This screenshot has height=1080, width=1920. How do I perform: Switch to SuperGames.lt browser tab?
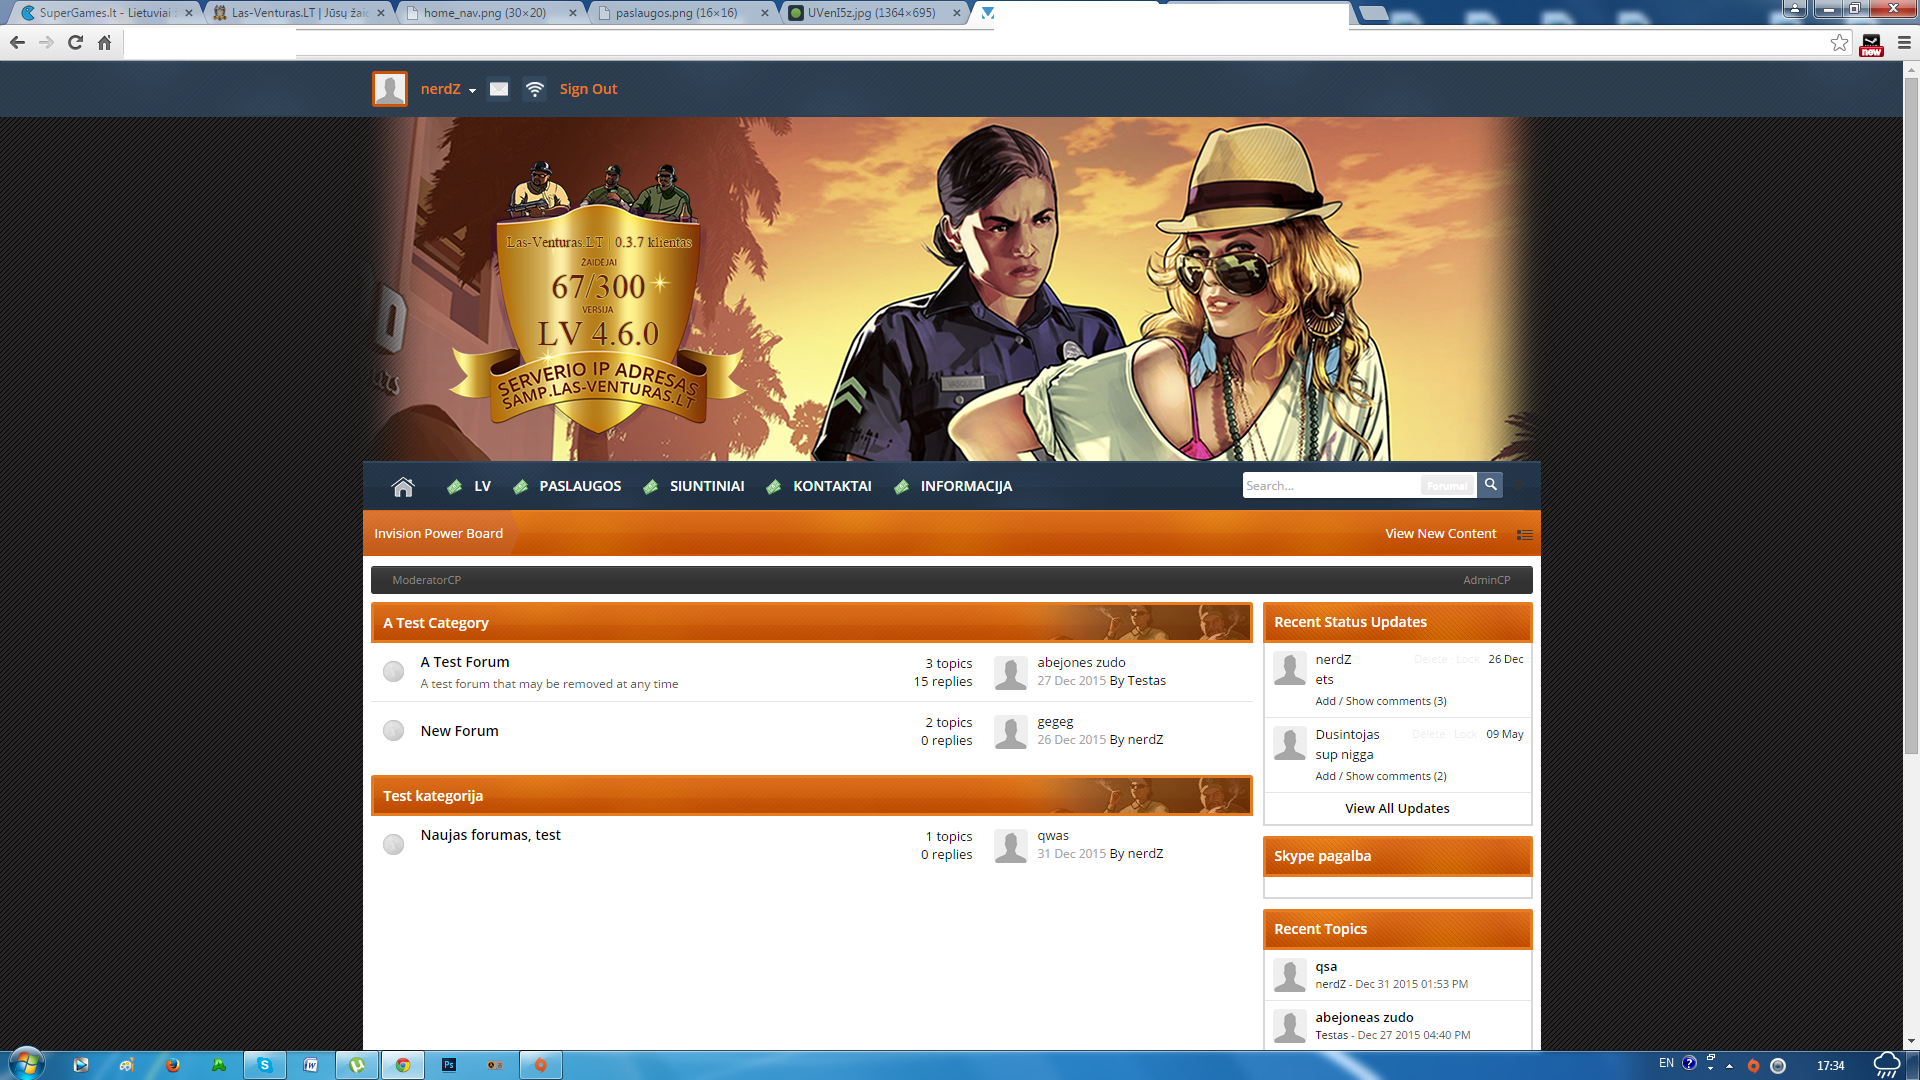pyautogui.click(x=105, y=13)
